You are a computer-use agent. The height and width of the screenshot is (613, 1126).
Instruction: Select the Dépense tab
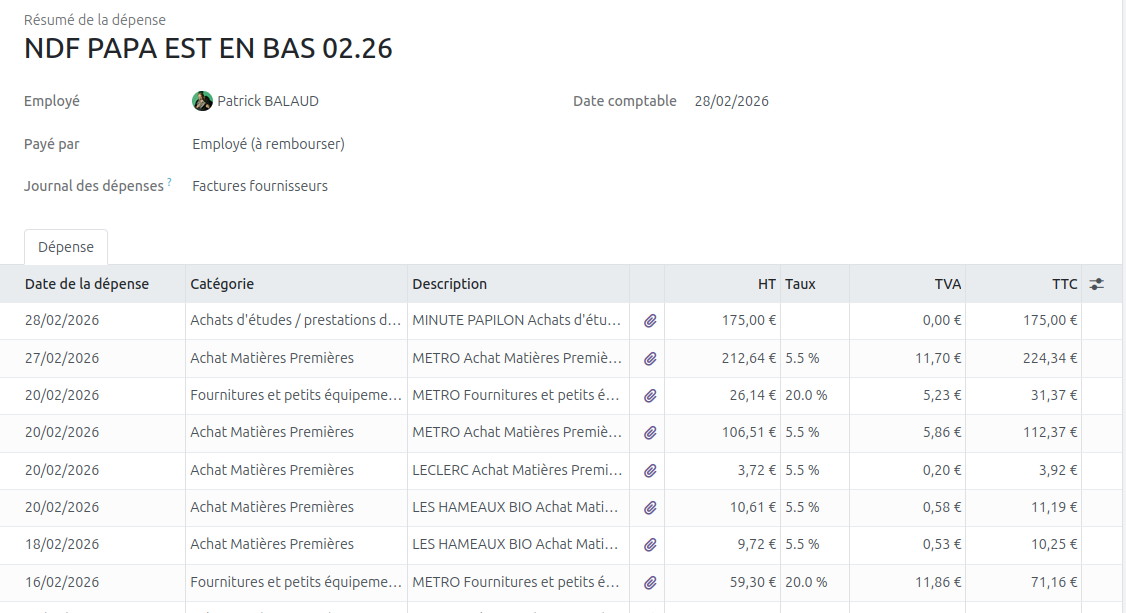(x=66, y=247)
